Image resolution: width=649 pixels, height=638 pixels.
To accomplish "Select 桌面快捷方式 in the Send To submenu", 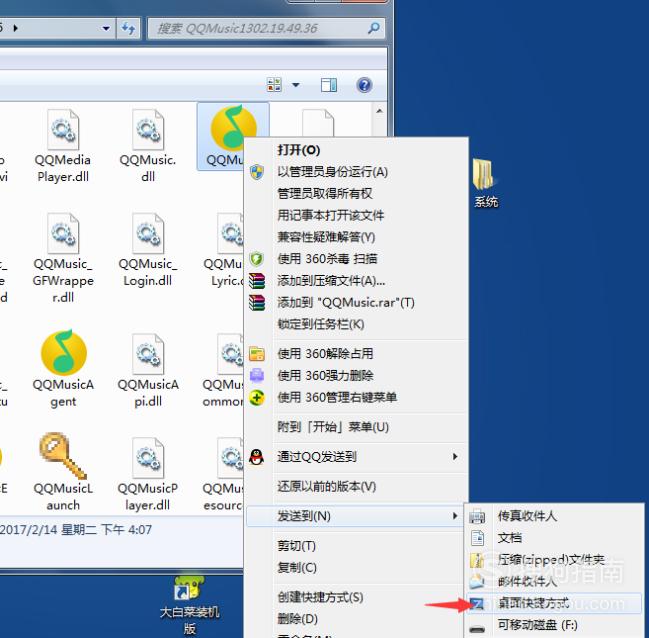I will coord(554,603).
